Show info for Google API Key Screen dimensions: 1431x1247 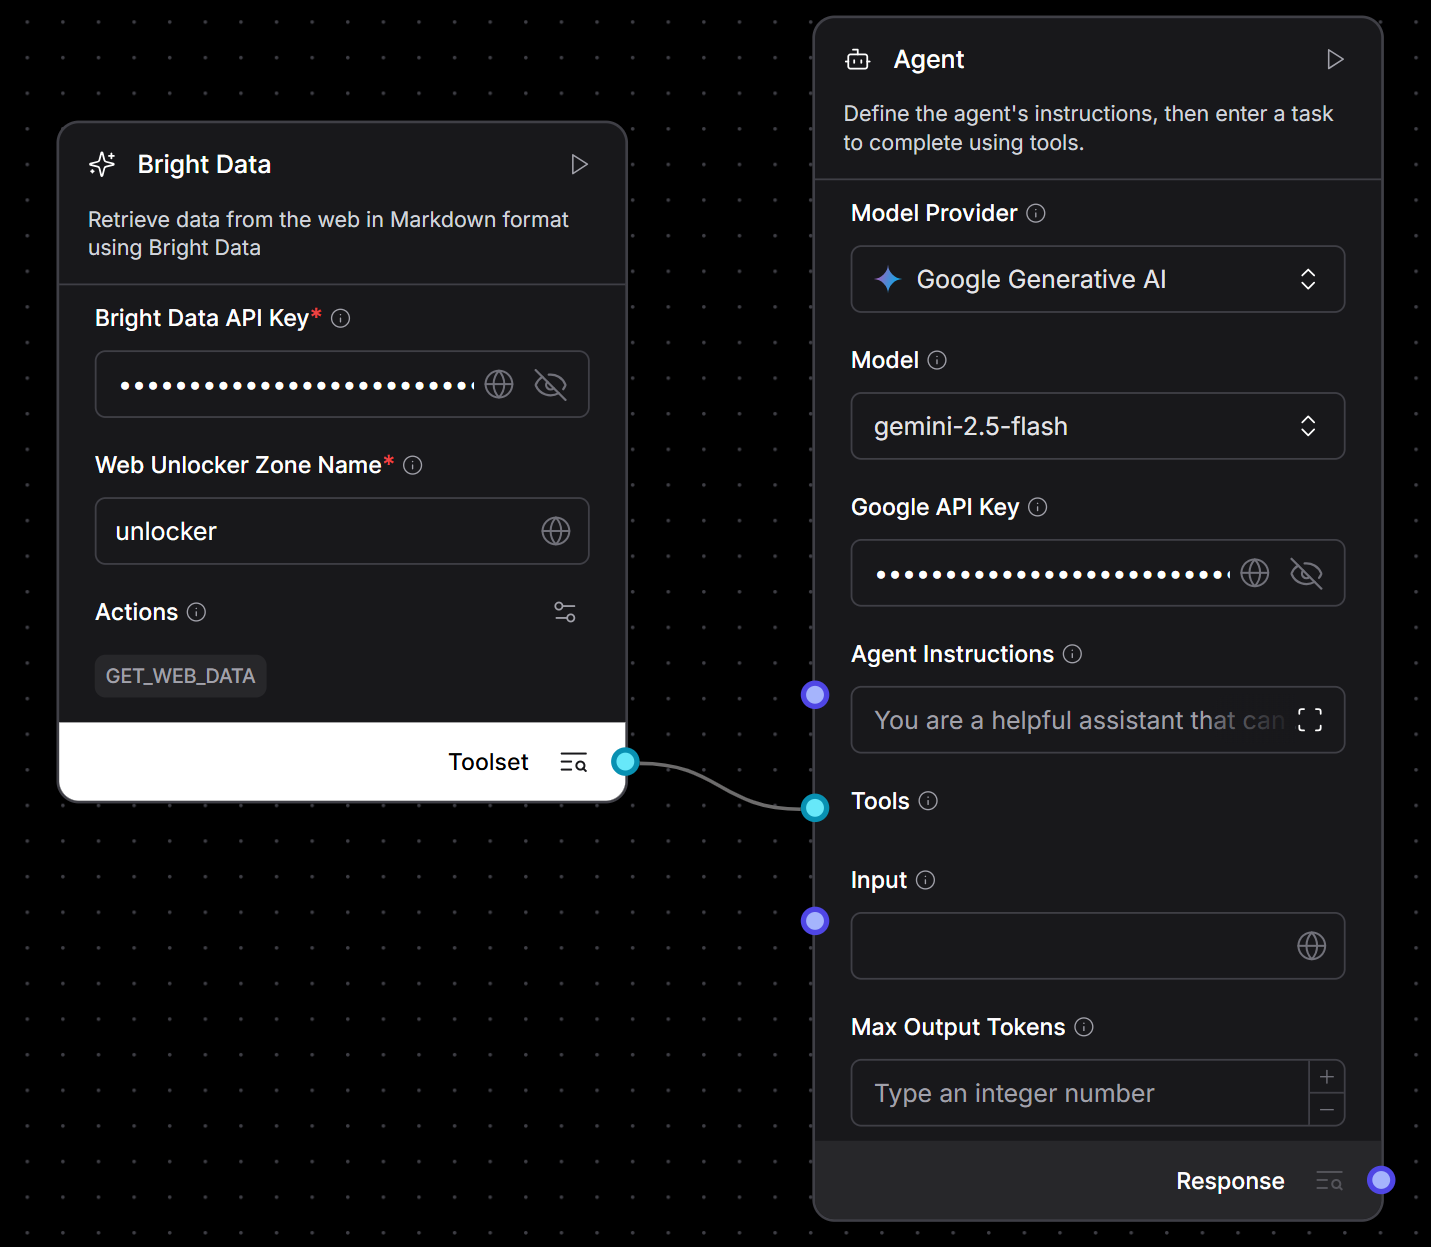click(1038, 507)
